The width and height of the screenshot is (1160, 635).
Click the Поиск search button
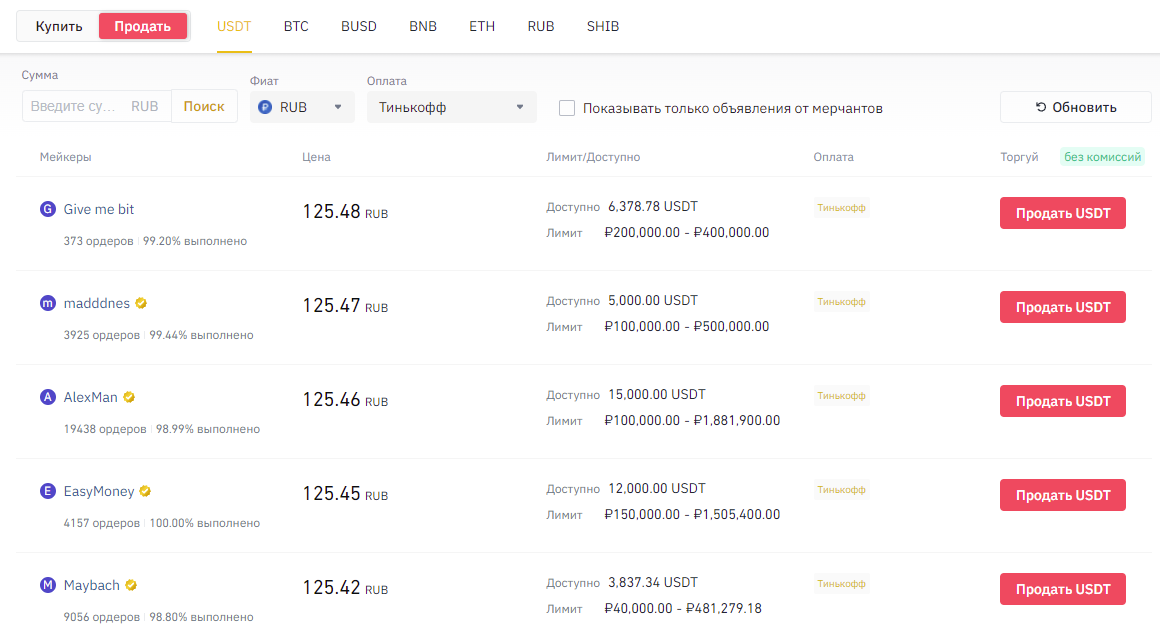[204, 106]
